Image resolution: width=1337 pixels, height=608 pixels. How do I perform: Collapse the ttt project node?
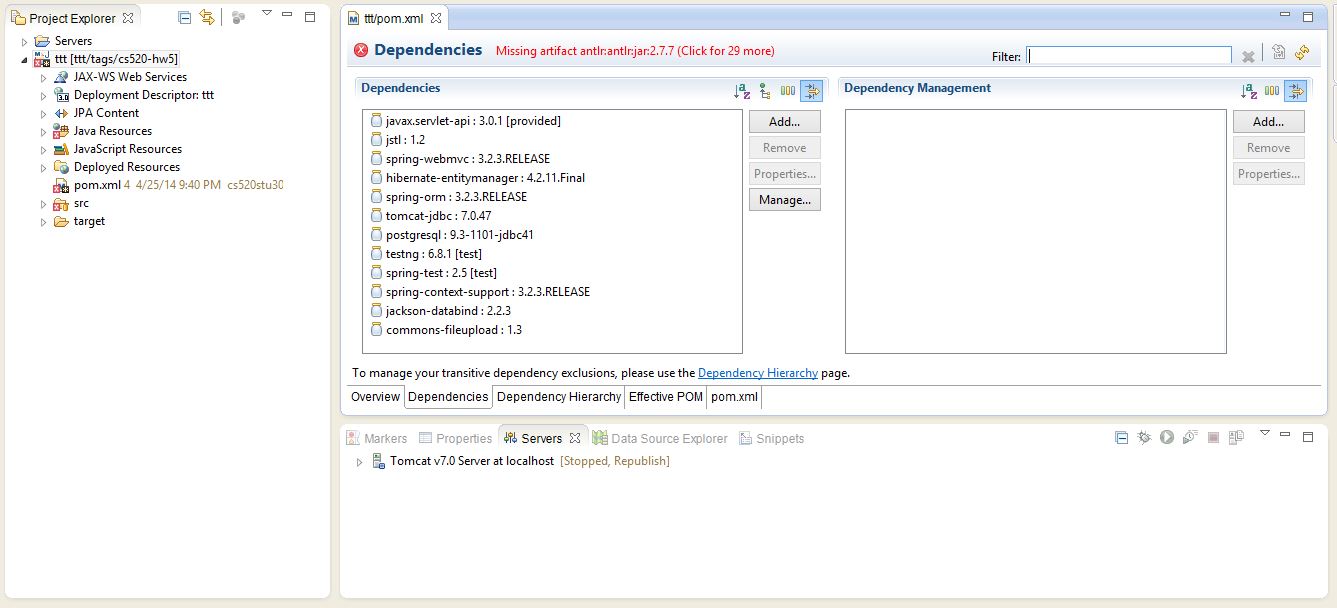[x=25, y=60]
